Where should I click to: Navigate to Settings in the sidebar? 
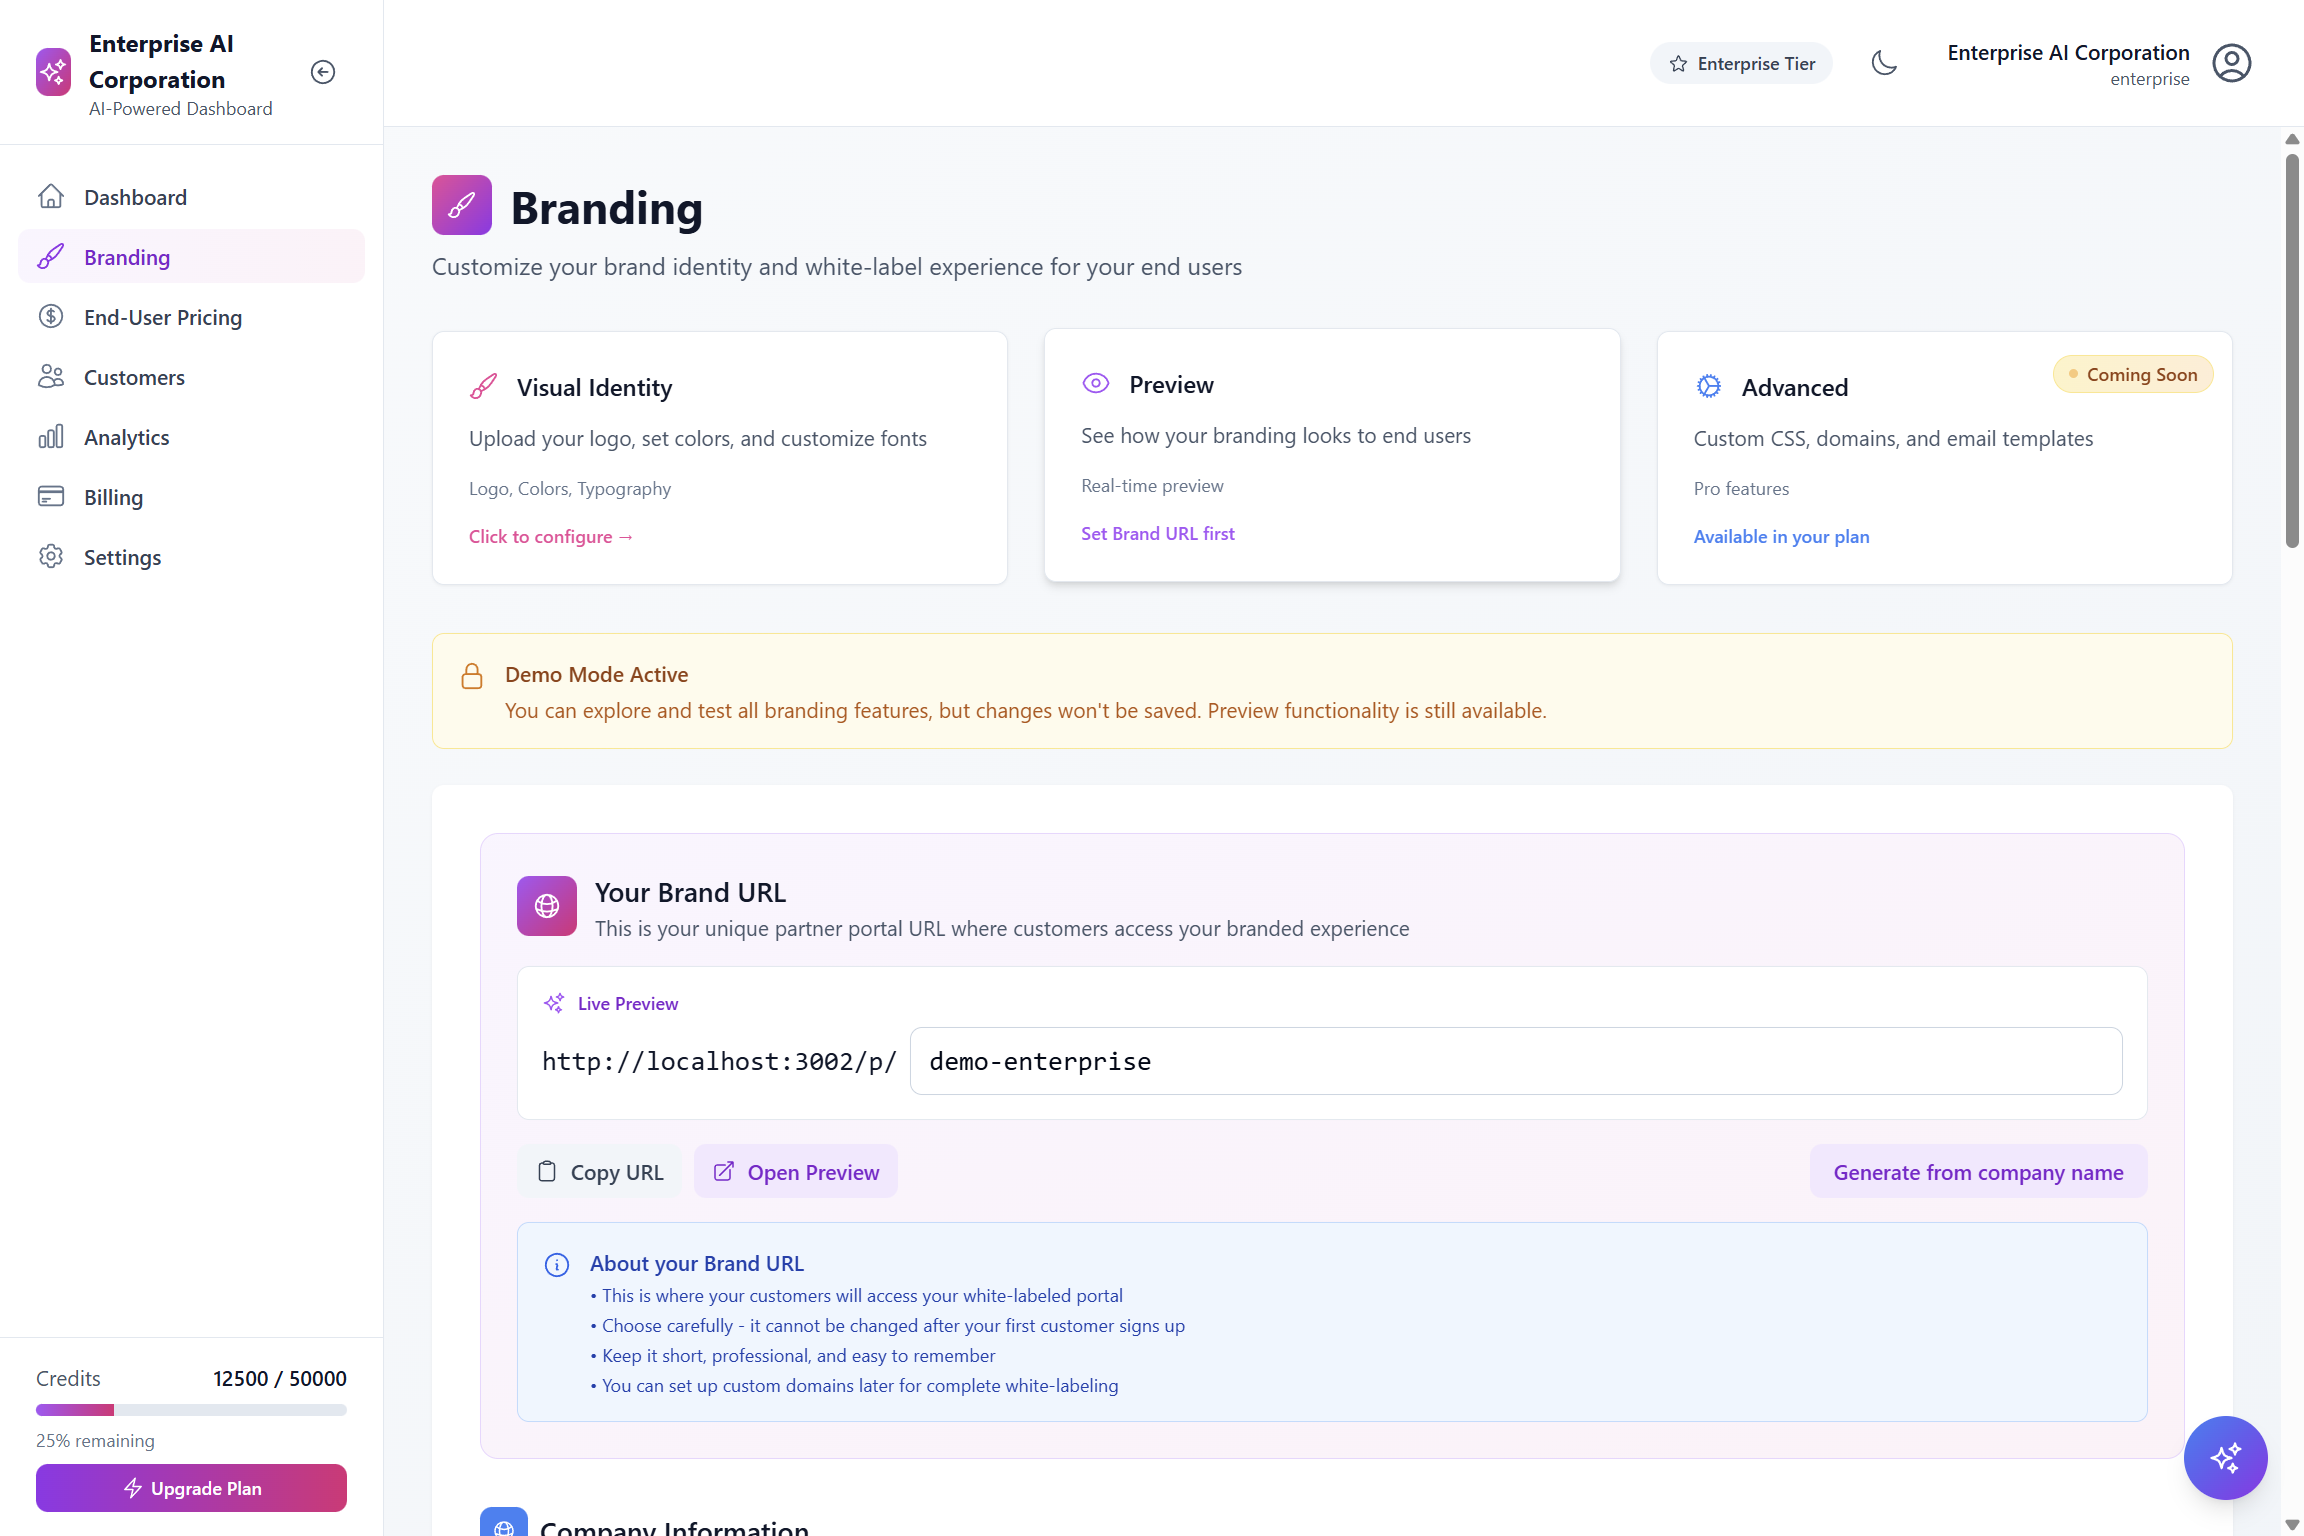[122, 557]
